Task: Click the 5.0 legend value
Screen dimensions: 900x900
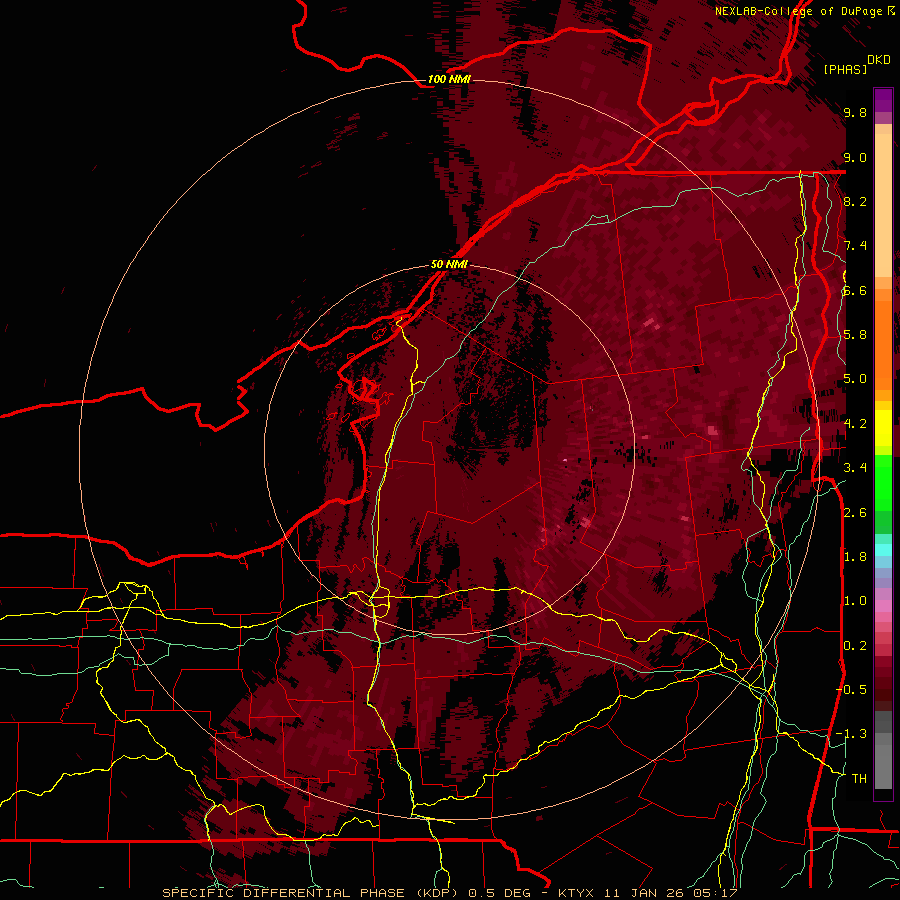Action: pyautogui.click(x=855, y=379)
